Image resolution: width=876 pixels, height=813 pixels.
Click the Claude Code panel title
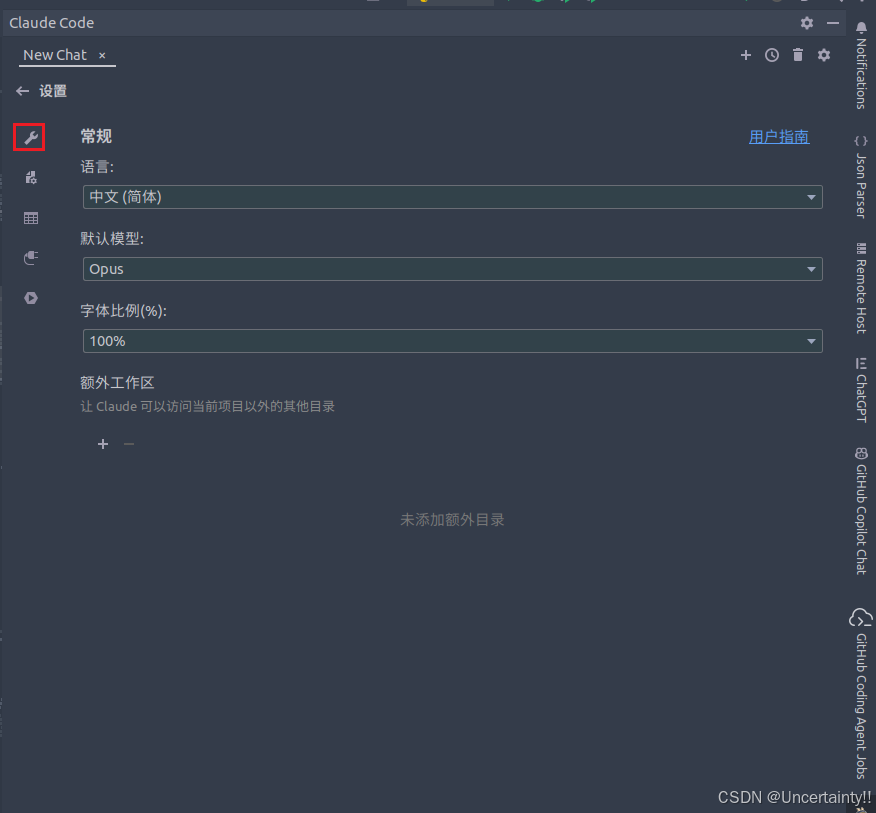tap(51, 23)
